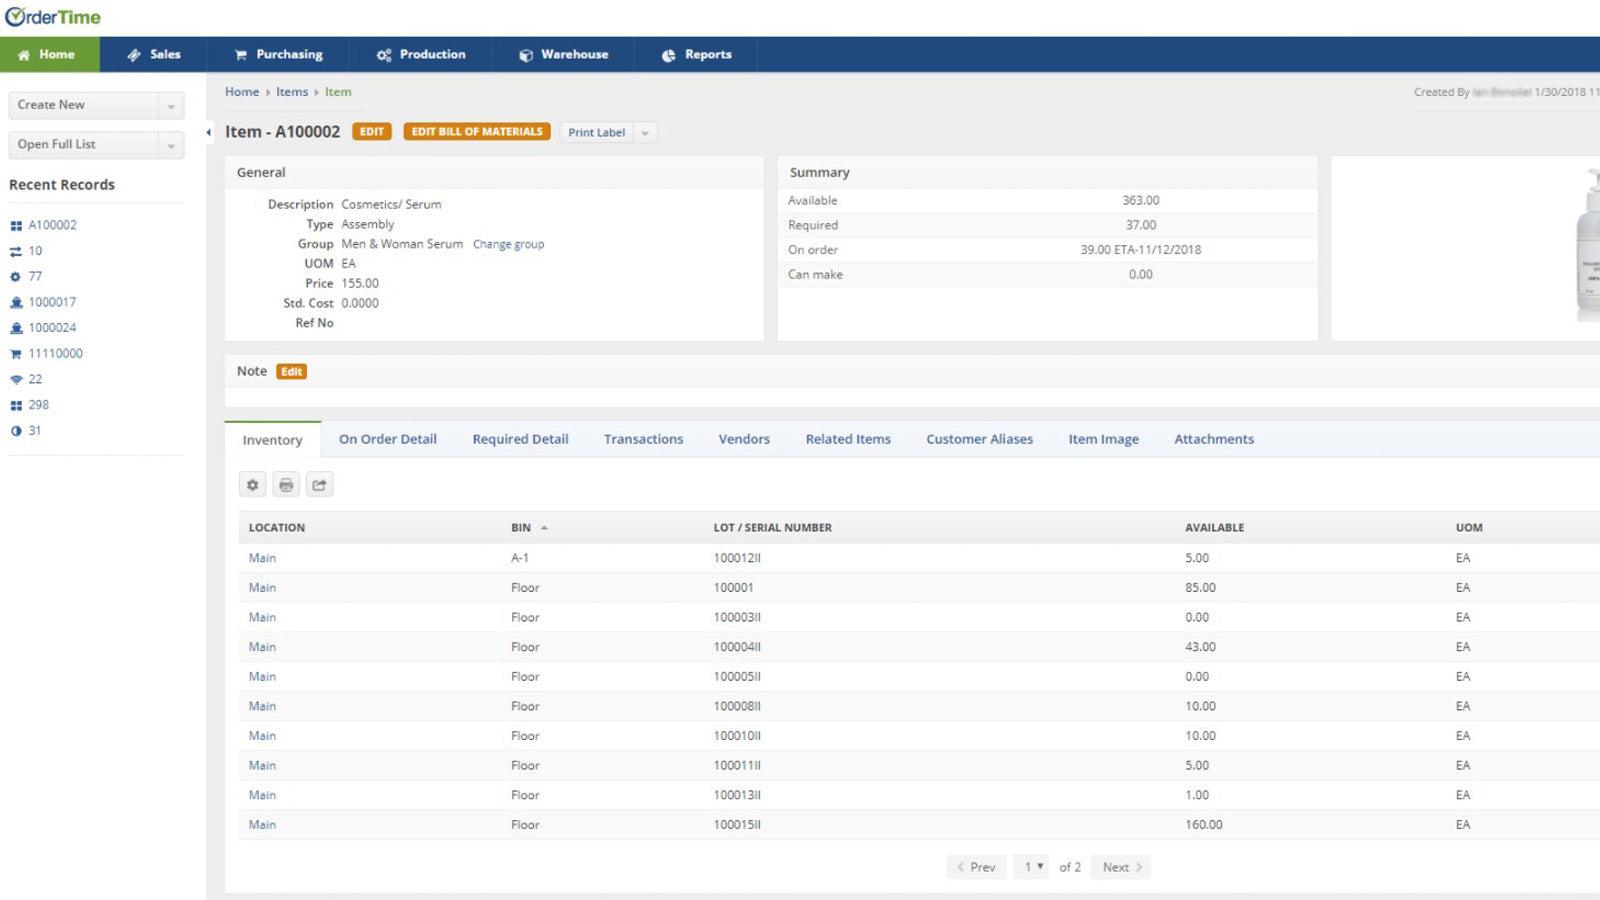Switch to the Transactions tab

643,439
